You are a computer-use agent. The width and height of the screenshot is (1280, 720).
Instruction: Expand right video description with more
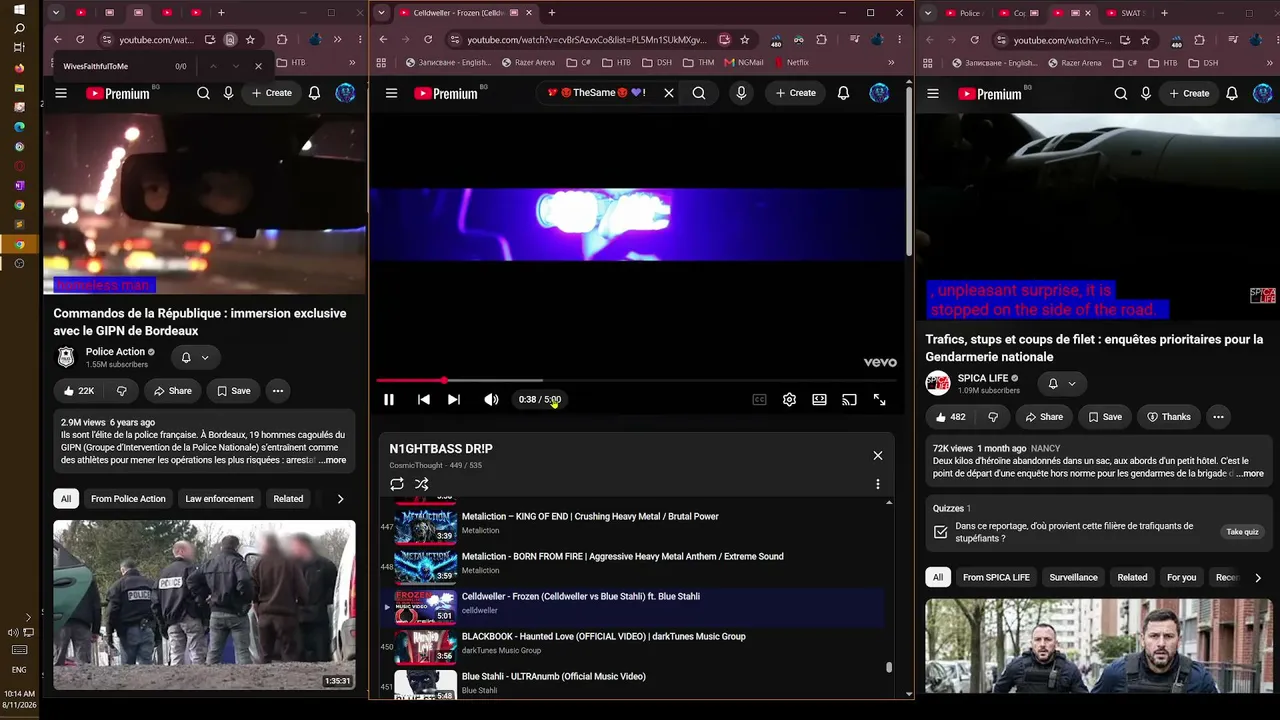point(1250,474)
